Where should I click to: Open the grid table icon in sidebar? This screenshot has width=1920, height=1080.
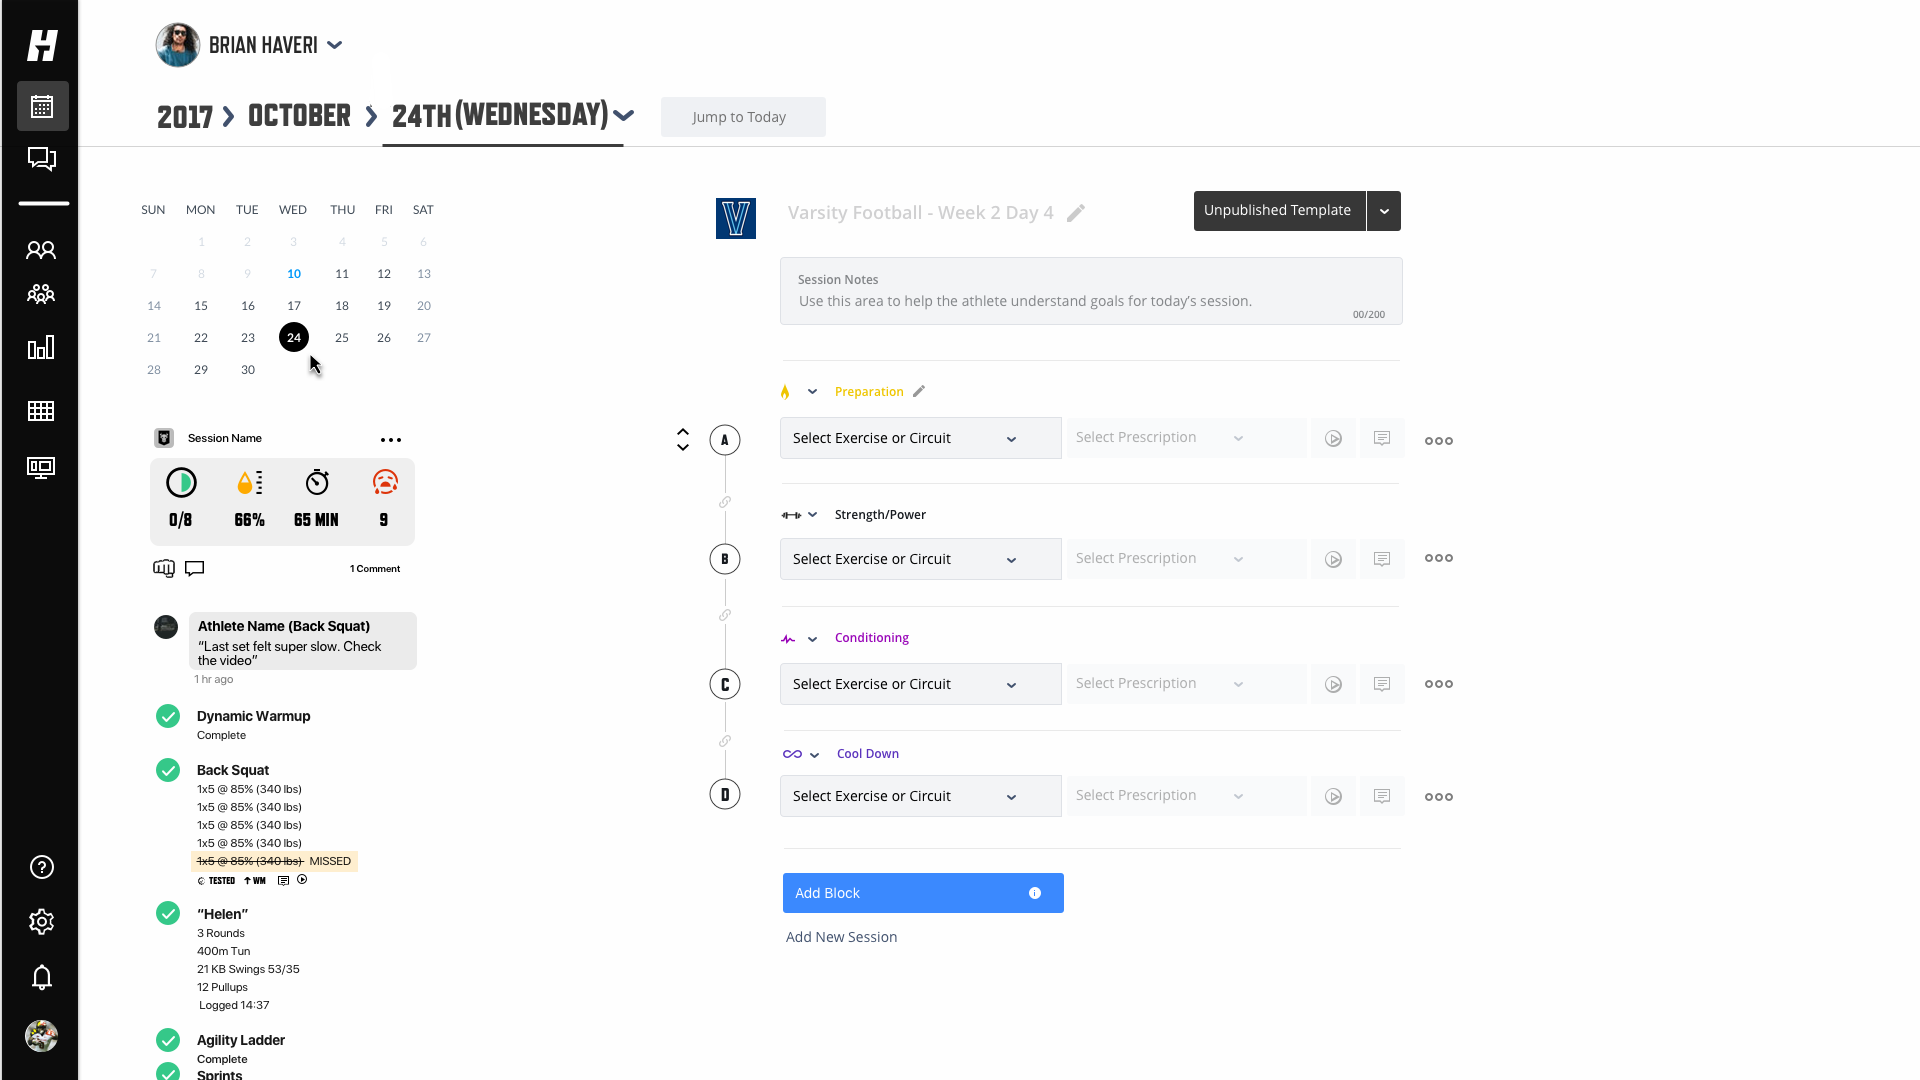[x=41, y=411]
